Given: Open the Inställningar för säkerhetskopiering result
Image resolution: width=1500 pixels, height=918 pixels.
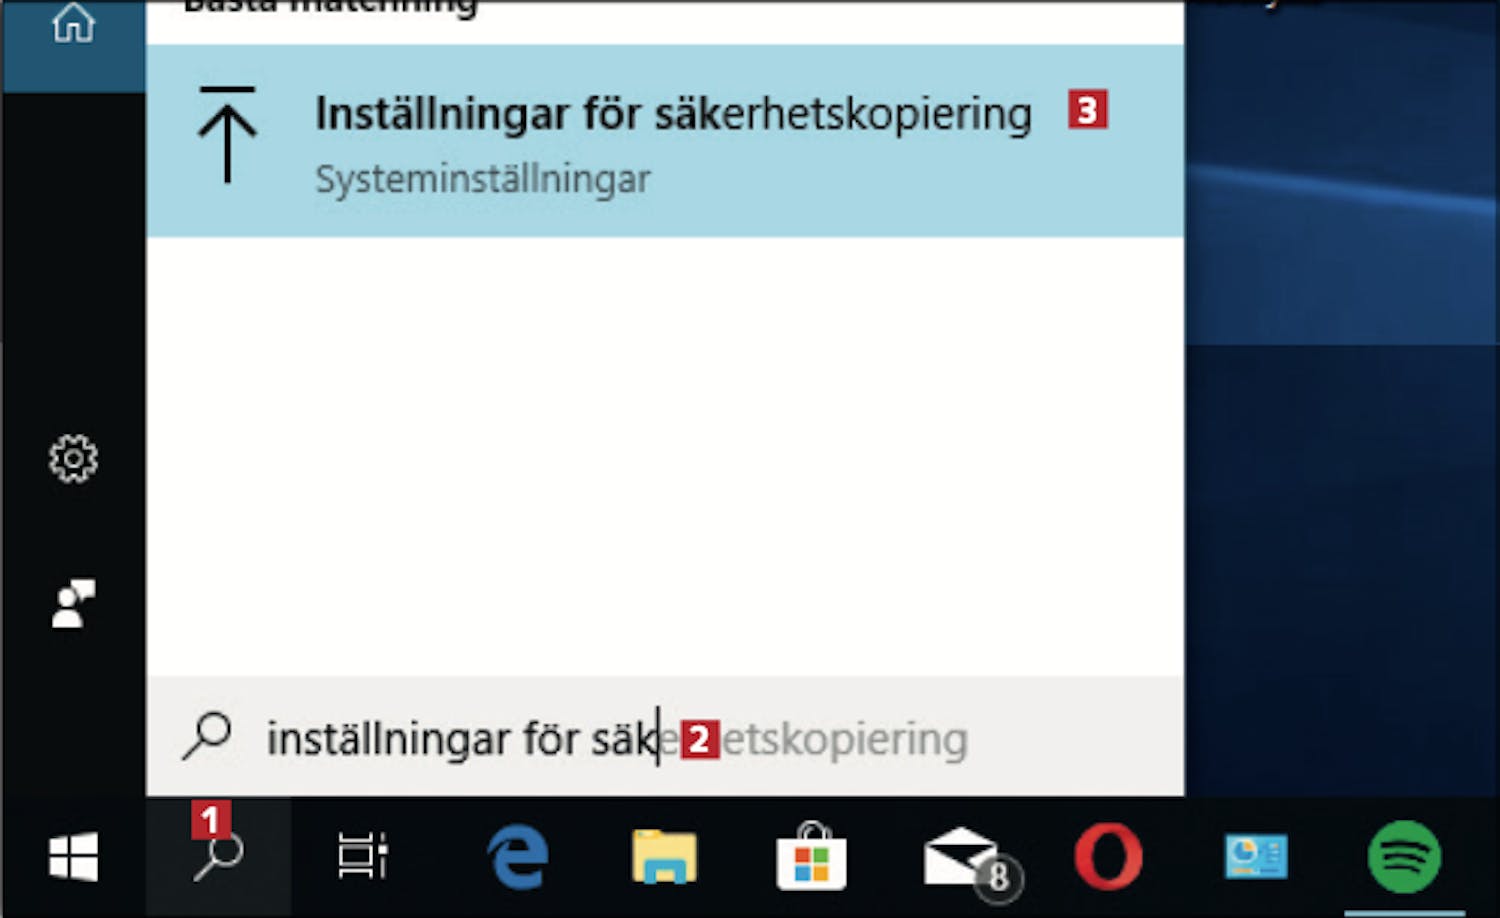Looking at the screenshot, I should (665, 141).
